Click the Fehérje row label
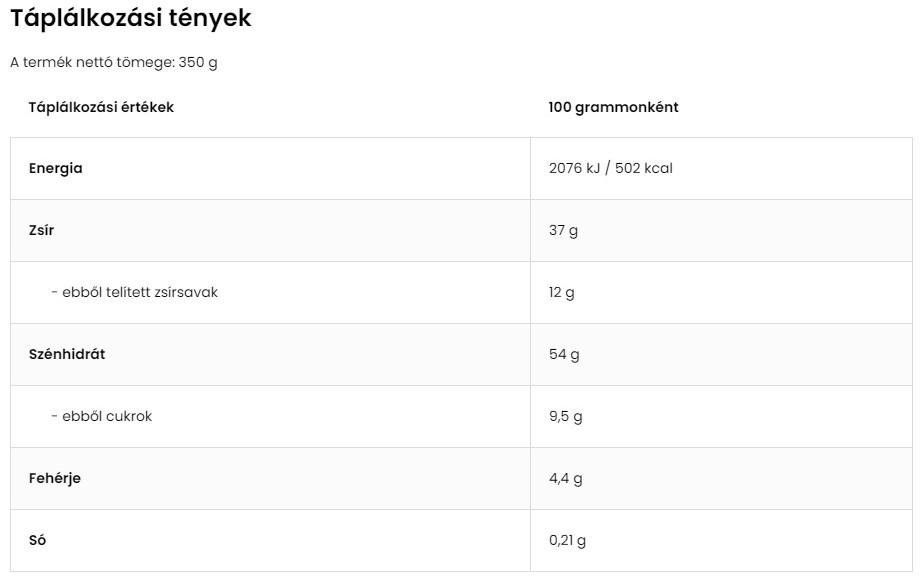Image resolution: width=922 pixels, height=579 pixels. pos(55,478)
